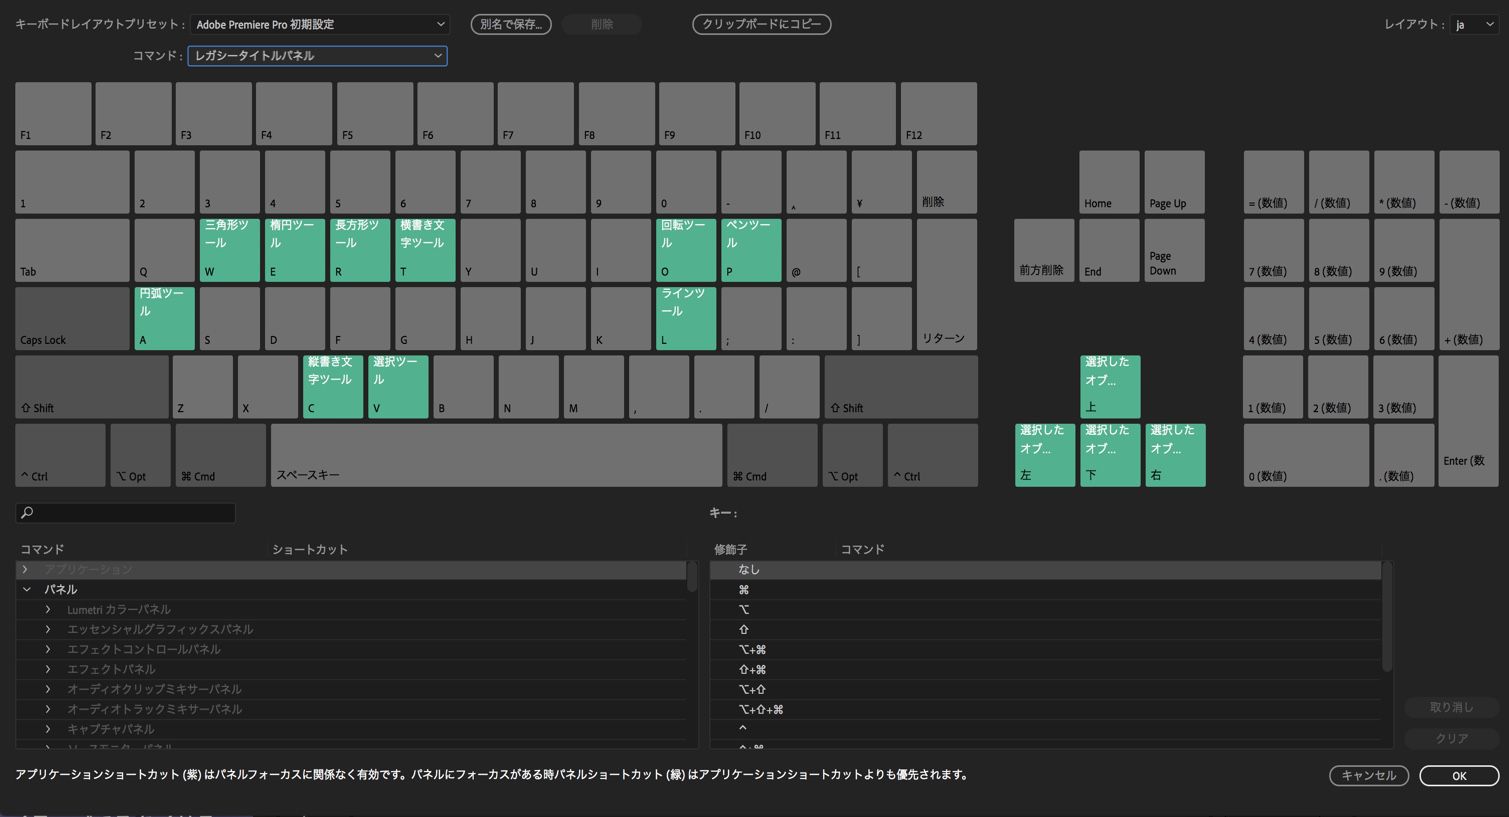The height and width of the screenshot is (817, 1509).
Task: Expand the Lumetri カラーパネル entry
Action: pos(48,609)
